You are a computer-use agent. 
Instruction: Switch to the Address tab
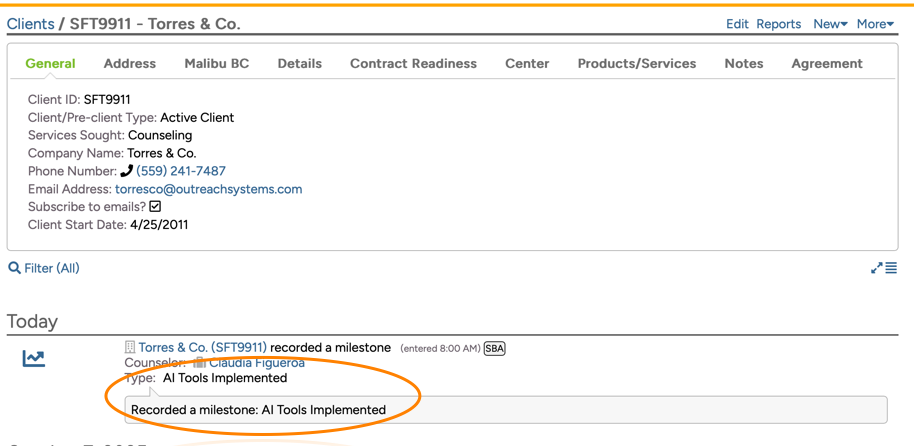click(x=130, y=63)
